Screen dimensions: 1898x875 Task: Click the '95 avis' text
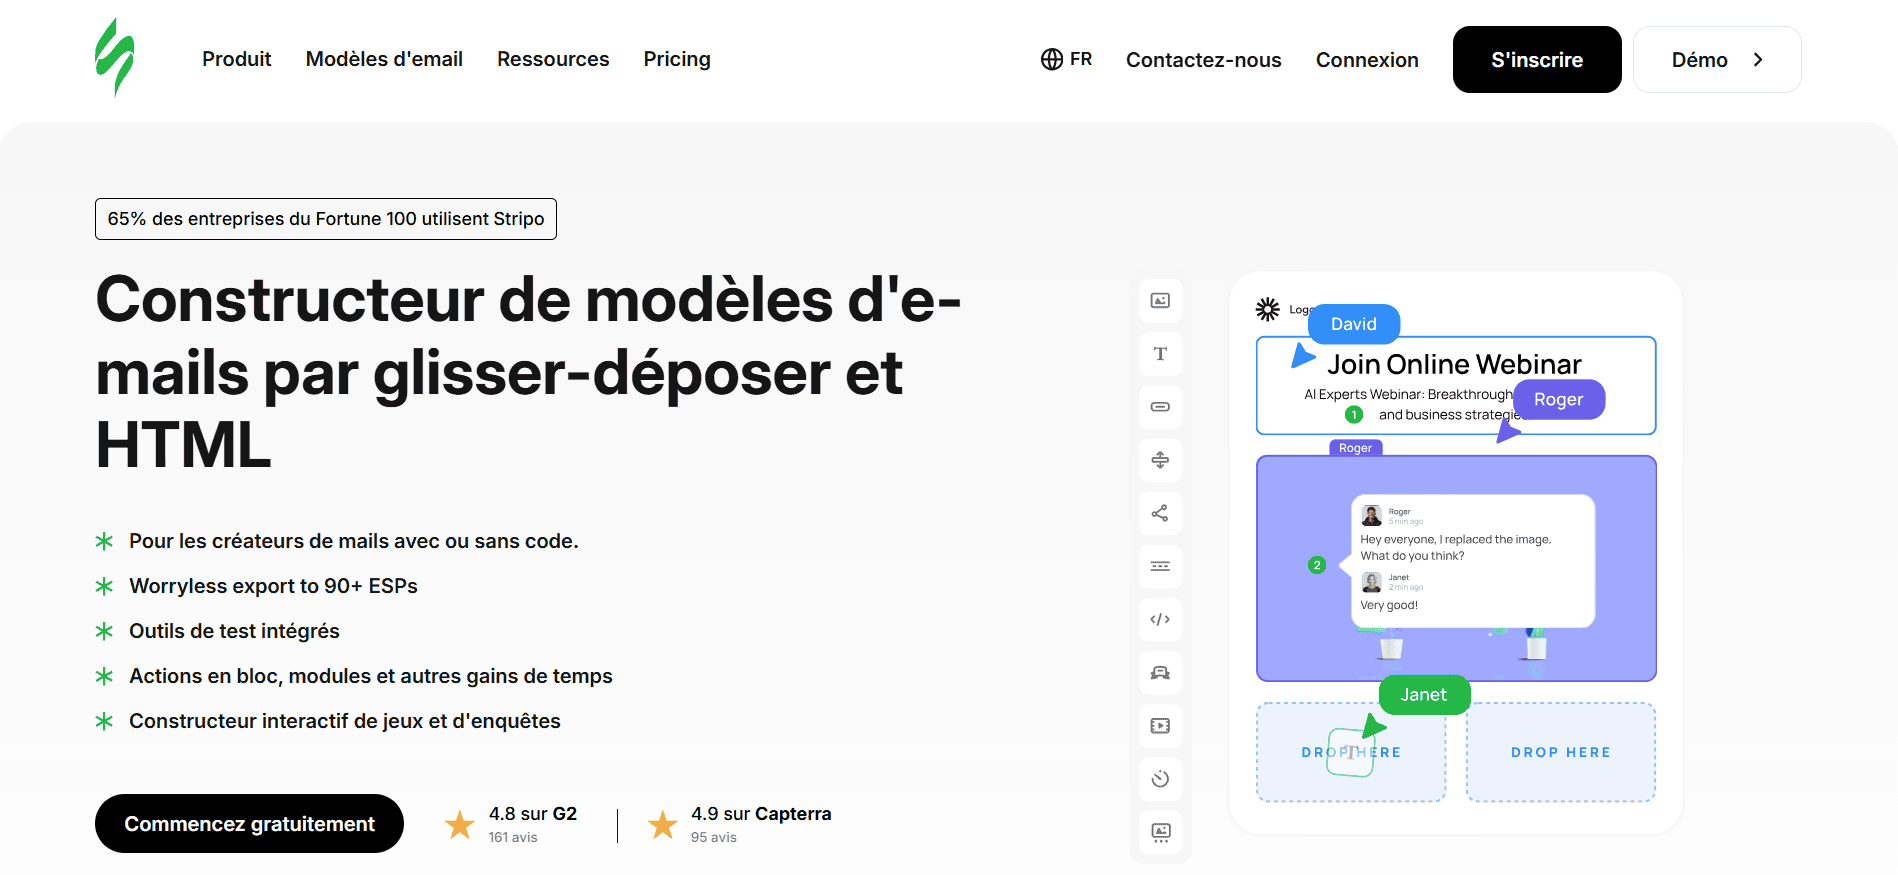(x=714, y=837)
